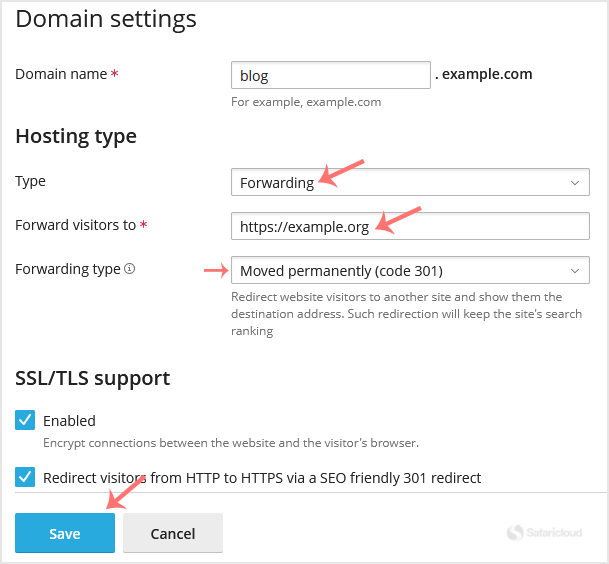Click the 'Domain settings' page title
The width and height of the screenshot is (609, 564).
106,19
